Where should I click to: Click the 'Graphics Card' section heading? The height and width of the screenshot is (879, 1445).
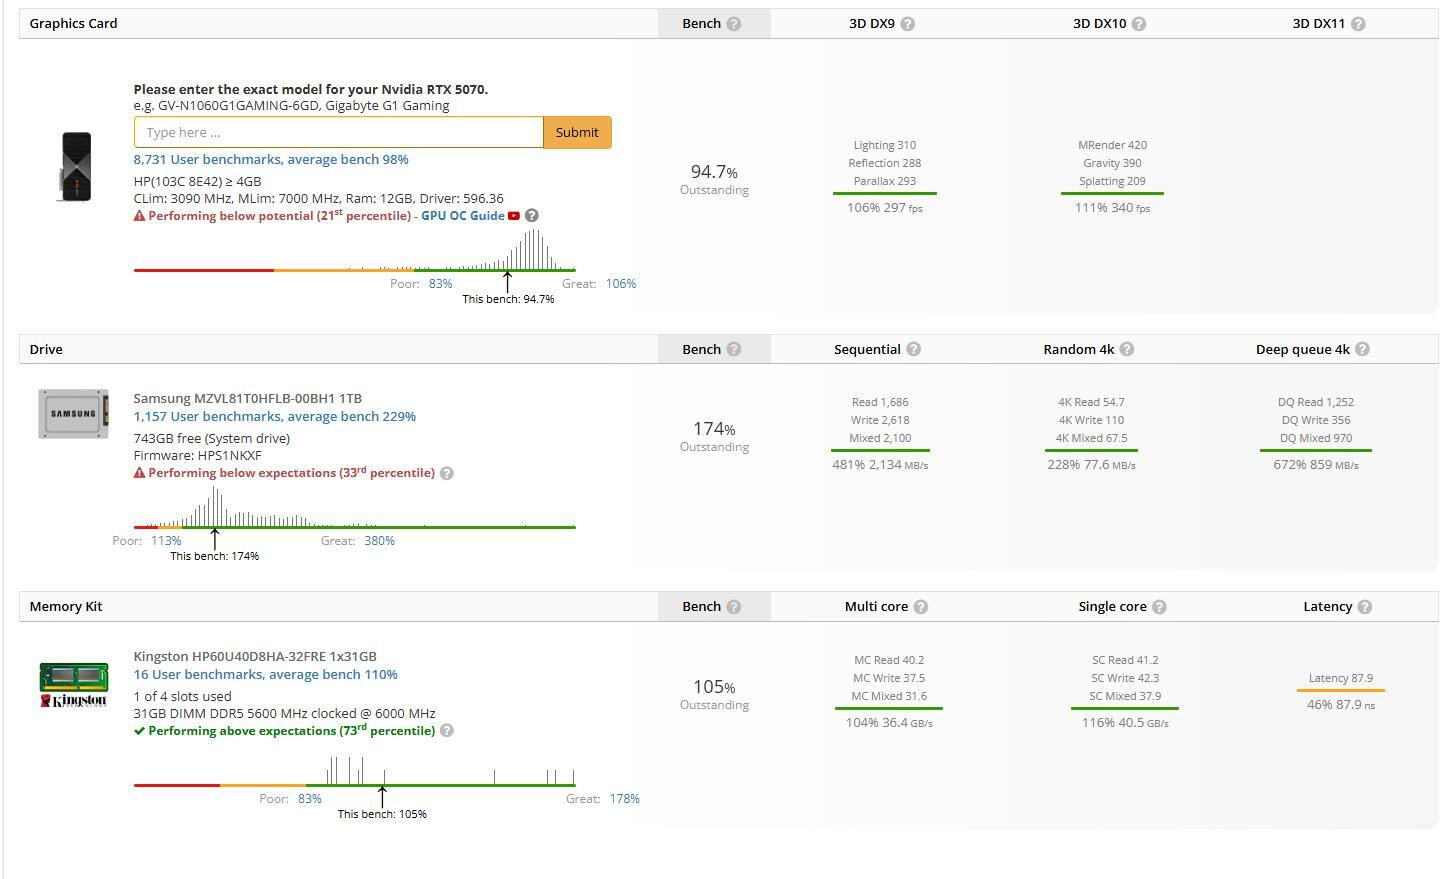point(74,23)
